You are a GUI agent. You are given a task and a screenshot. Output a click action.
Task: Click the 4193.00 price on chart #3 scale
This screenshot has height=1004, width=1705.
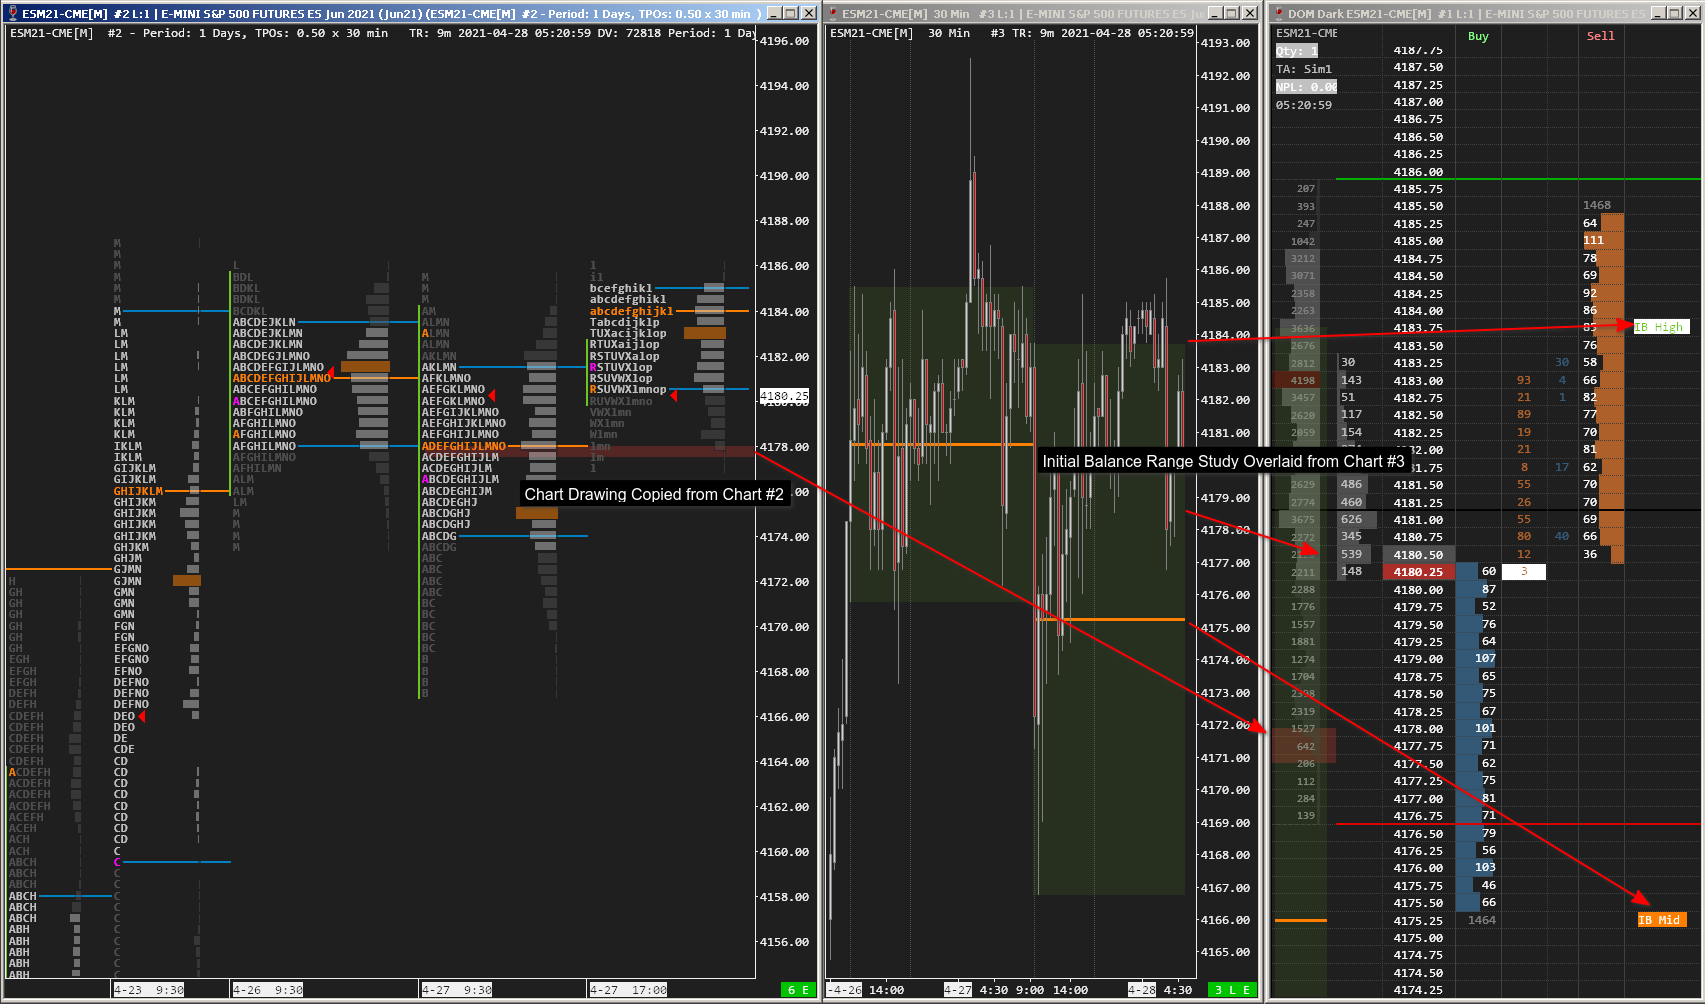[x=1225, y=43]
